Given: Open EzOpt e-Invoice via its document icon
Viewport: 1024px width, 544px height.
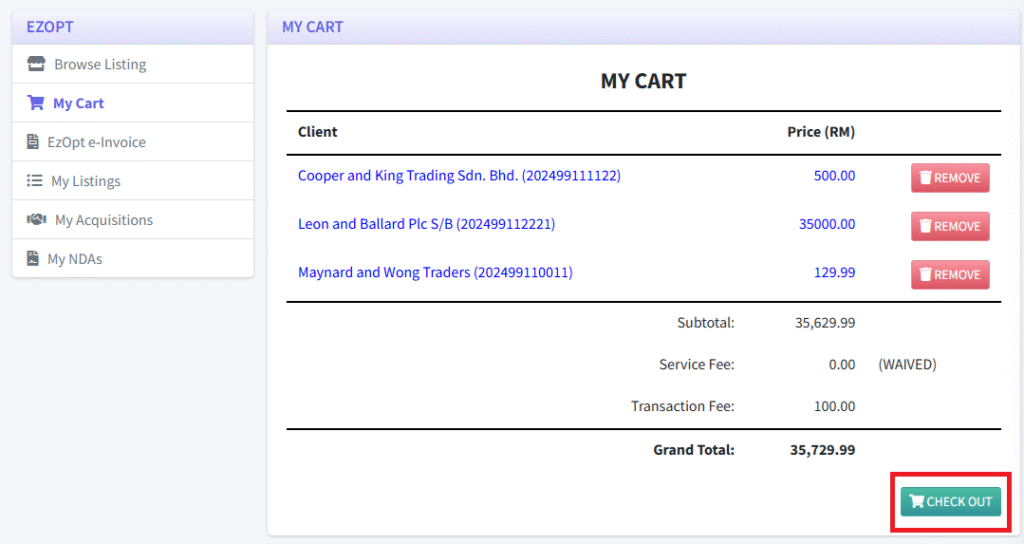Looking at the screenshot, I should [33, 142].
